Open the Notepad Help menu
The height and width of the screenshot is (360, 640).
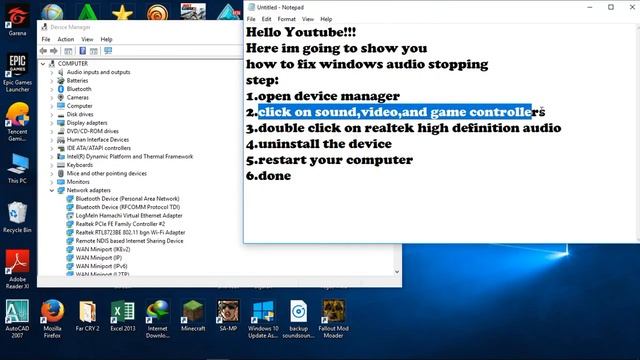click(326, 19)
